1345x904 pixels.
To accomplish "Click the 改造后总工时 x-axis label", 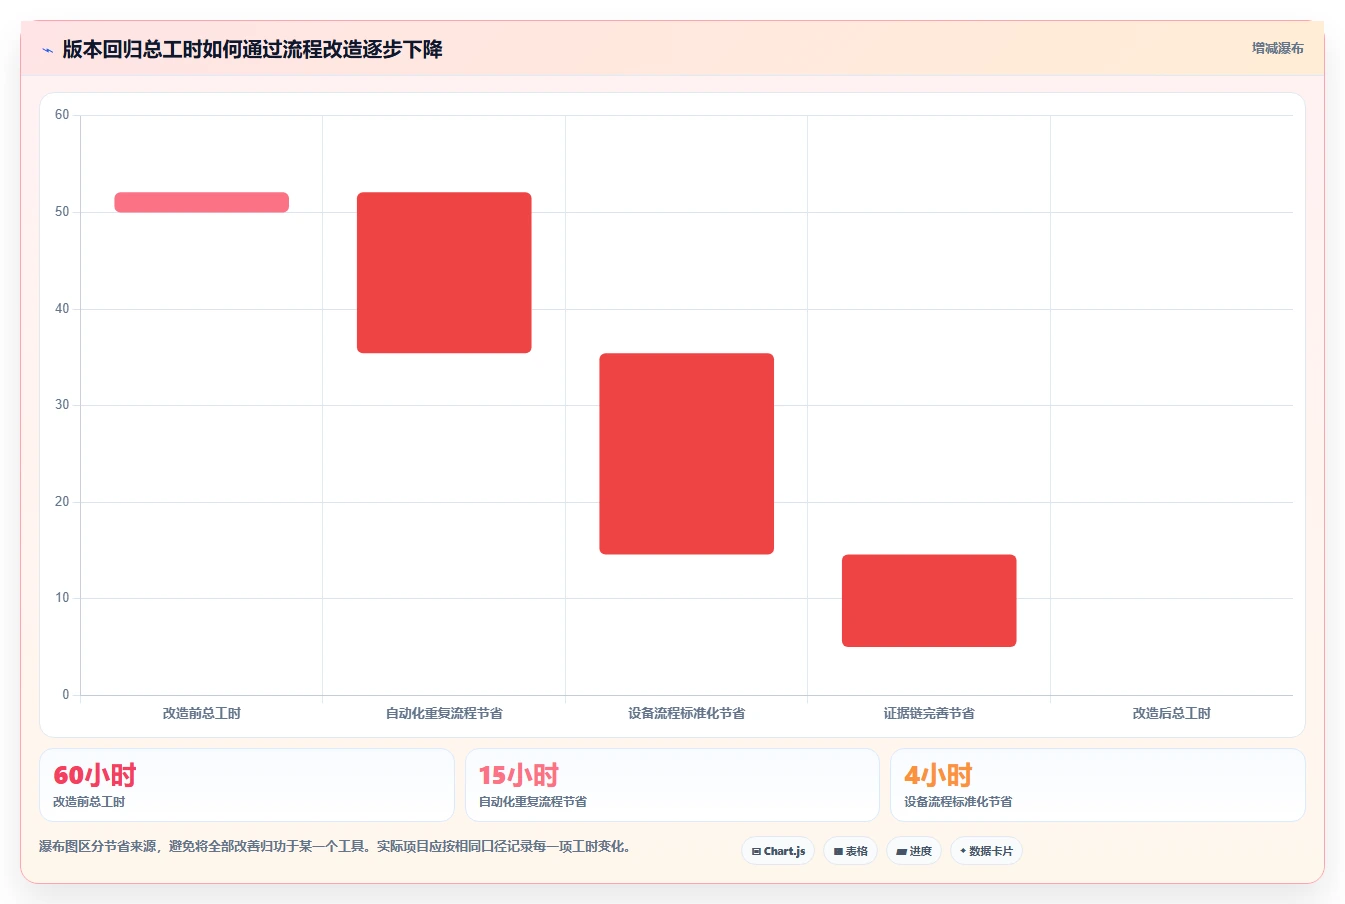I will point(1171,713).
